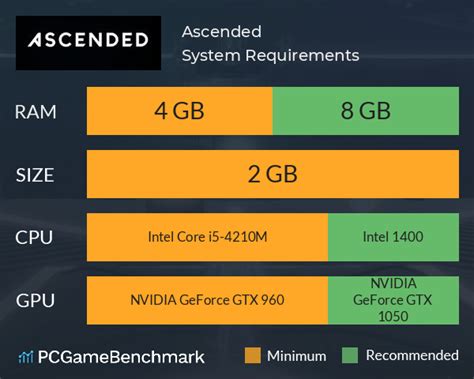The image size is (474, 379).
Task: Select the 4 GB minimum RAM bar
Action: [180, 111]
